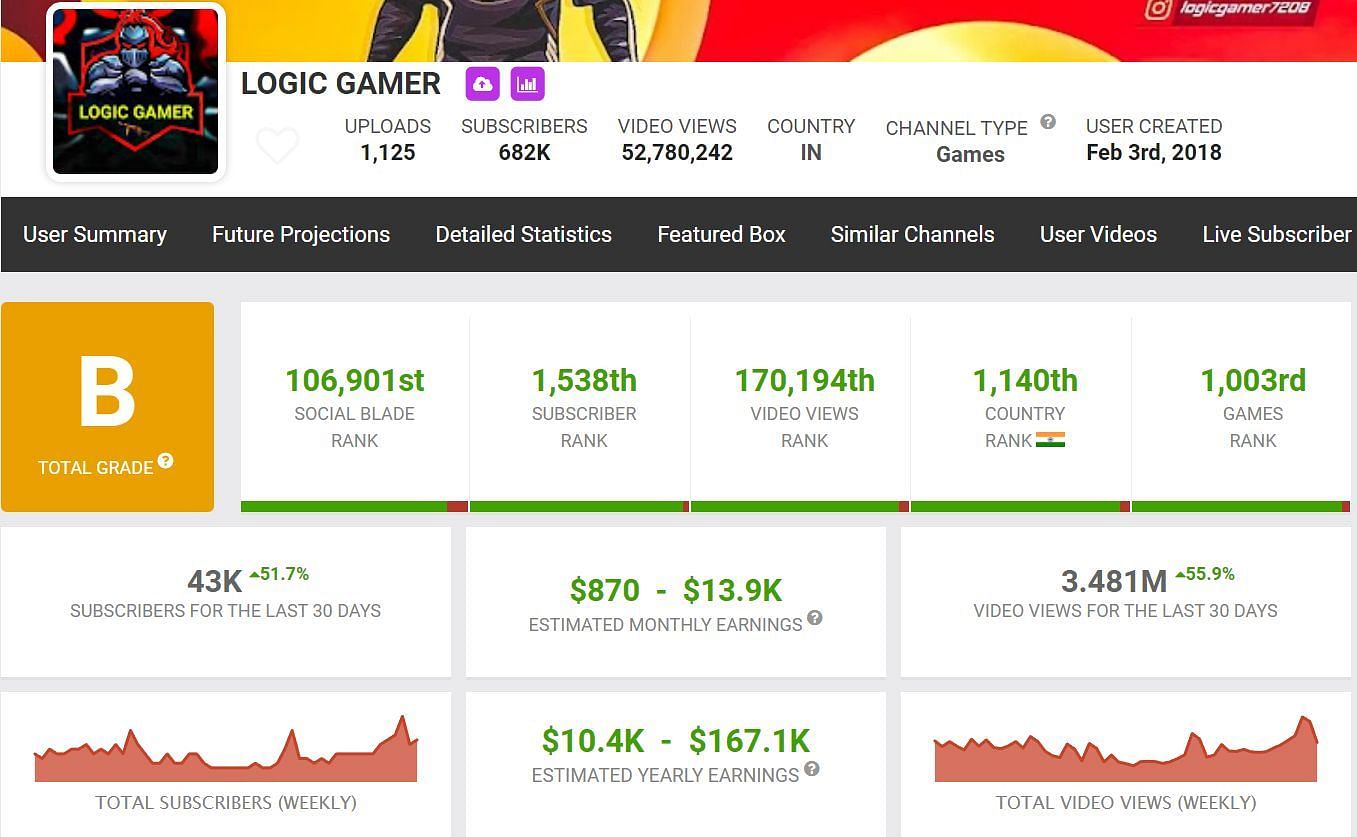The height and width of the screenshot is (837, 1357).
Task: Click the India flag beside Country Rank
Action: point(1050,440)
